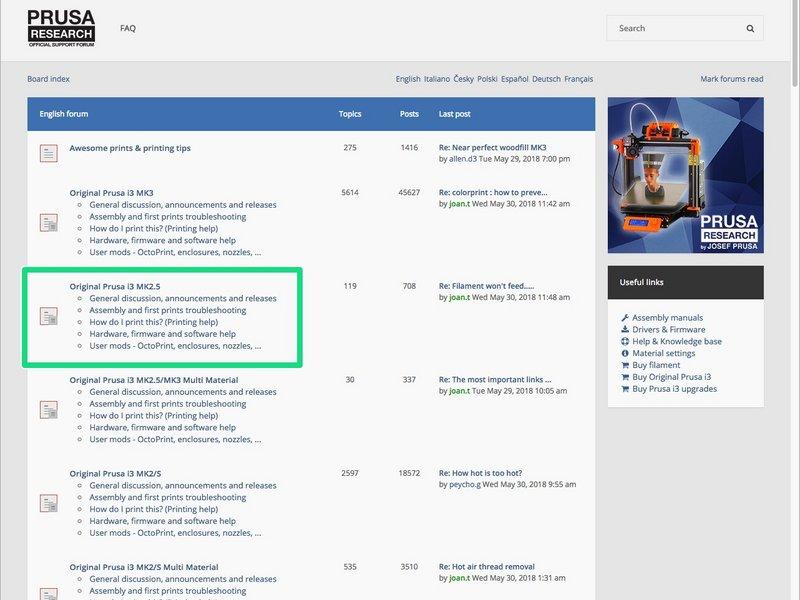Open Drivers & Firmware link
Screen dimensions: 800x600
668,330
